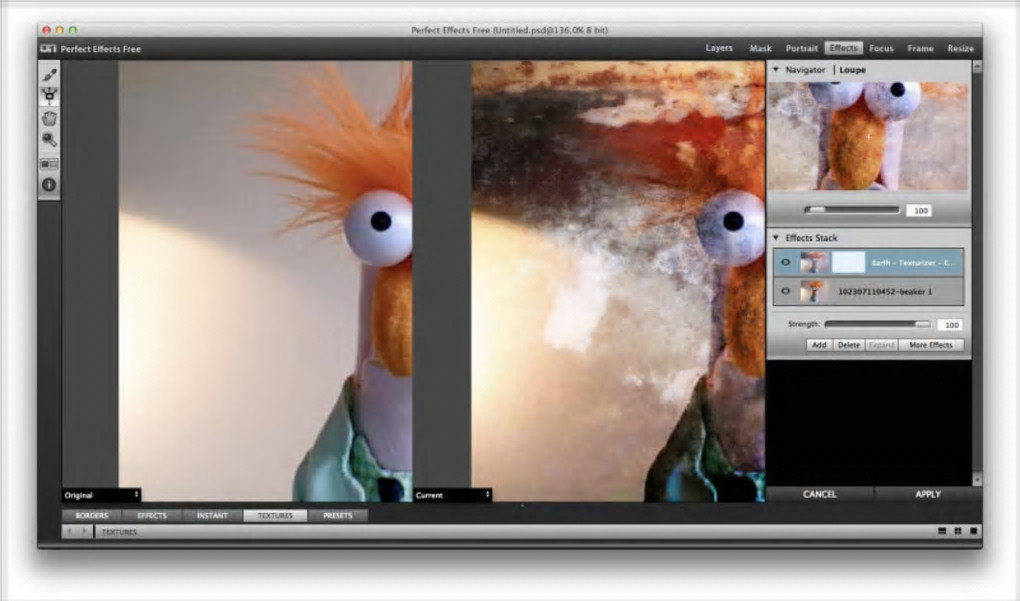Select the Earth Texturizer layer thumbnail
Image resolution: width=1020 pixels, height=601 pixels.
point(814,263)
